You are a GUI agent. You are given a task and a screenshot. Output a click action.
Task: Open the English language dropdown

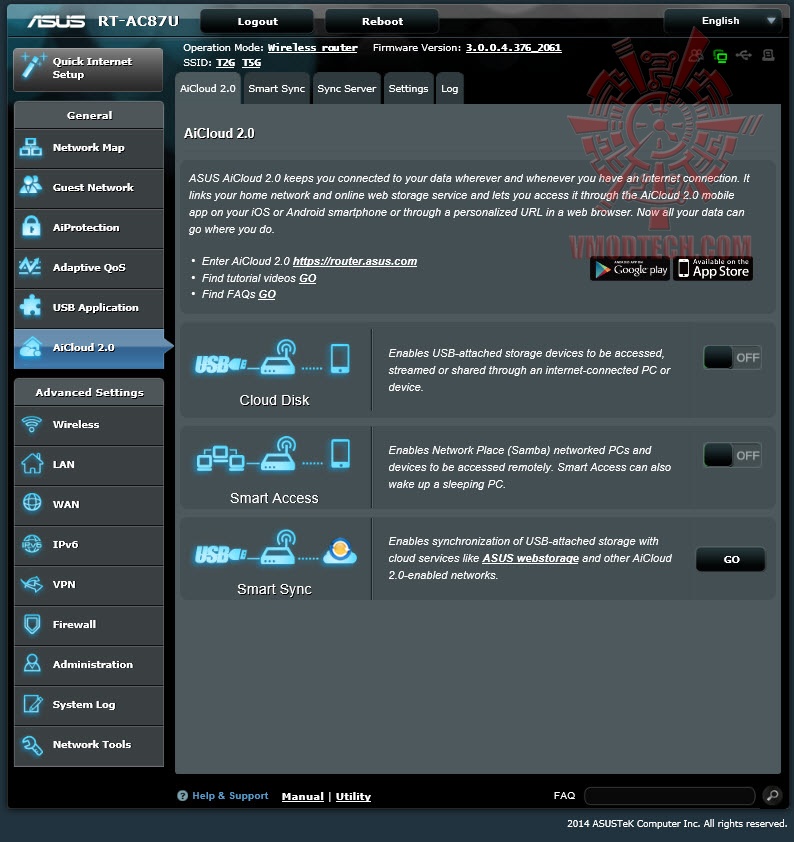click(x=723, y=21)
